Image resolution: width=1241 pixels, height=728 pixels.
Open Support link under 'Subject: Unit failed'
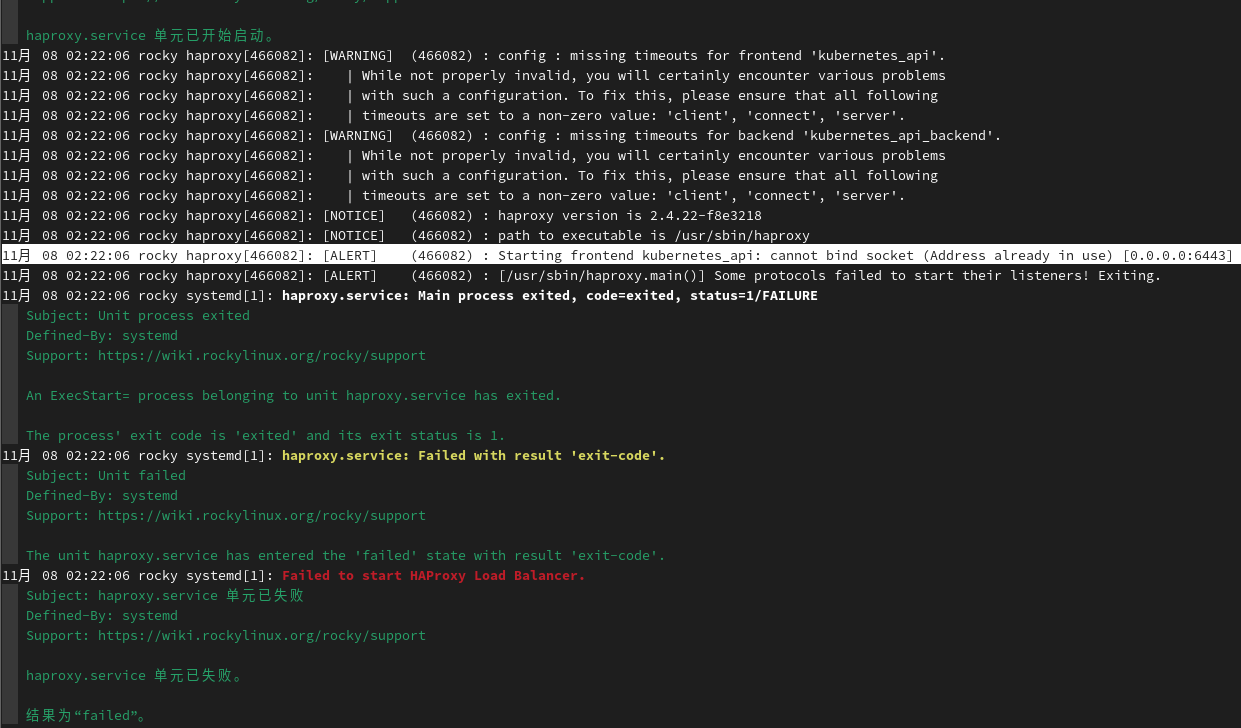pyautogui.click(x=262, y=515)
